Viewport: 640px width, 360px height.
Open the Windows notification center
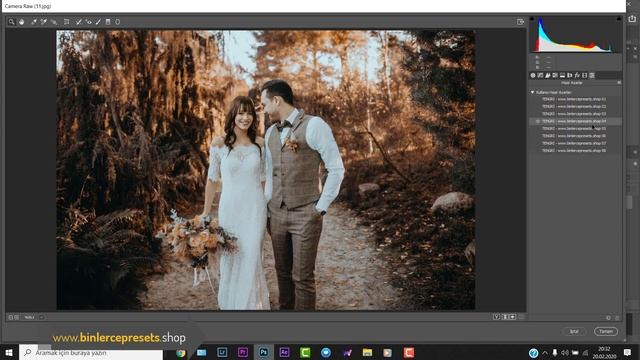coord(628,352)
